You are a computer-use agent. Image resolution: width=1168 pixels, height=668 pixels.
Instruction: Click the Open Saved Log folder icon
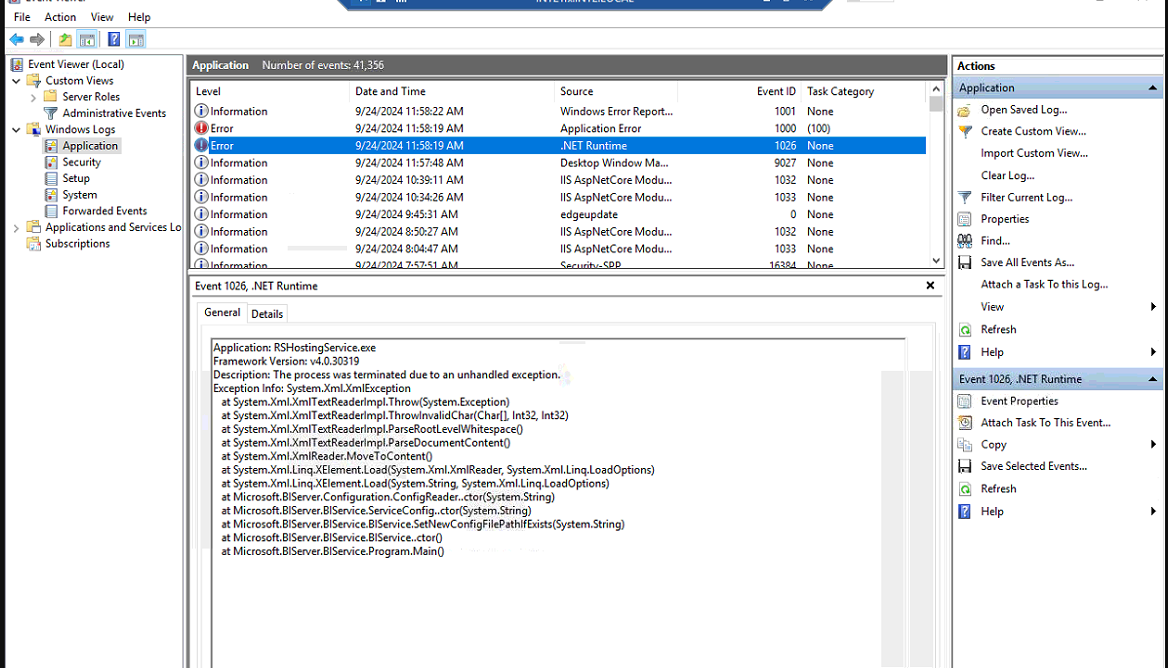point(964,109)
